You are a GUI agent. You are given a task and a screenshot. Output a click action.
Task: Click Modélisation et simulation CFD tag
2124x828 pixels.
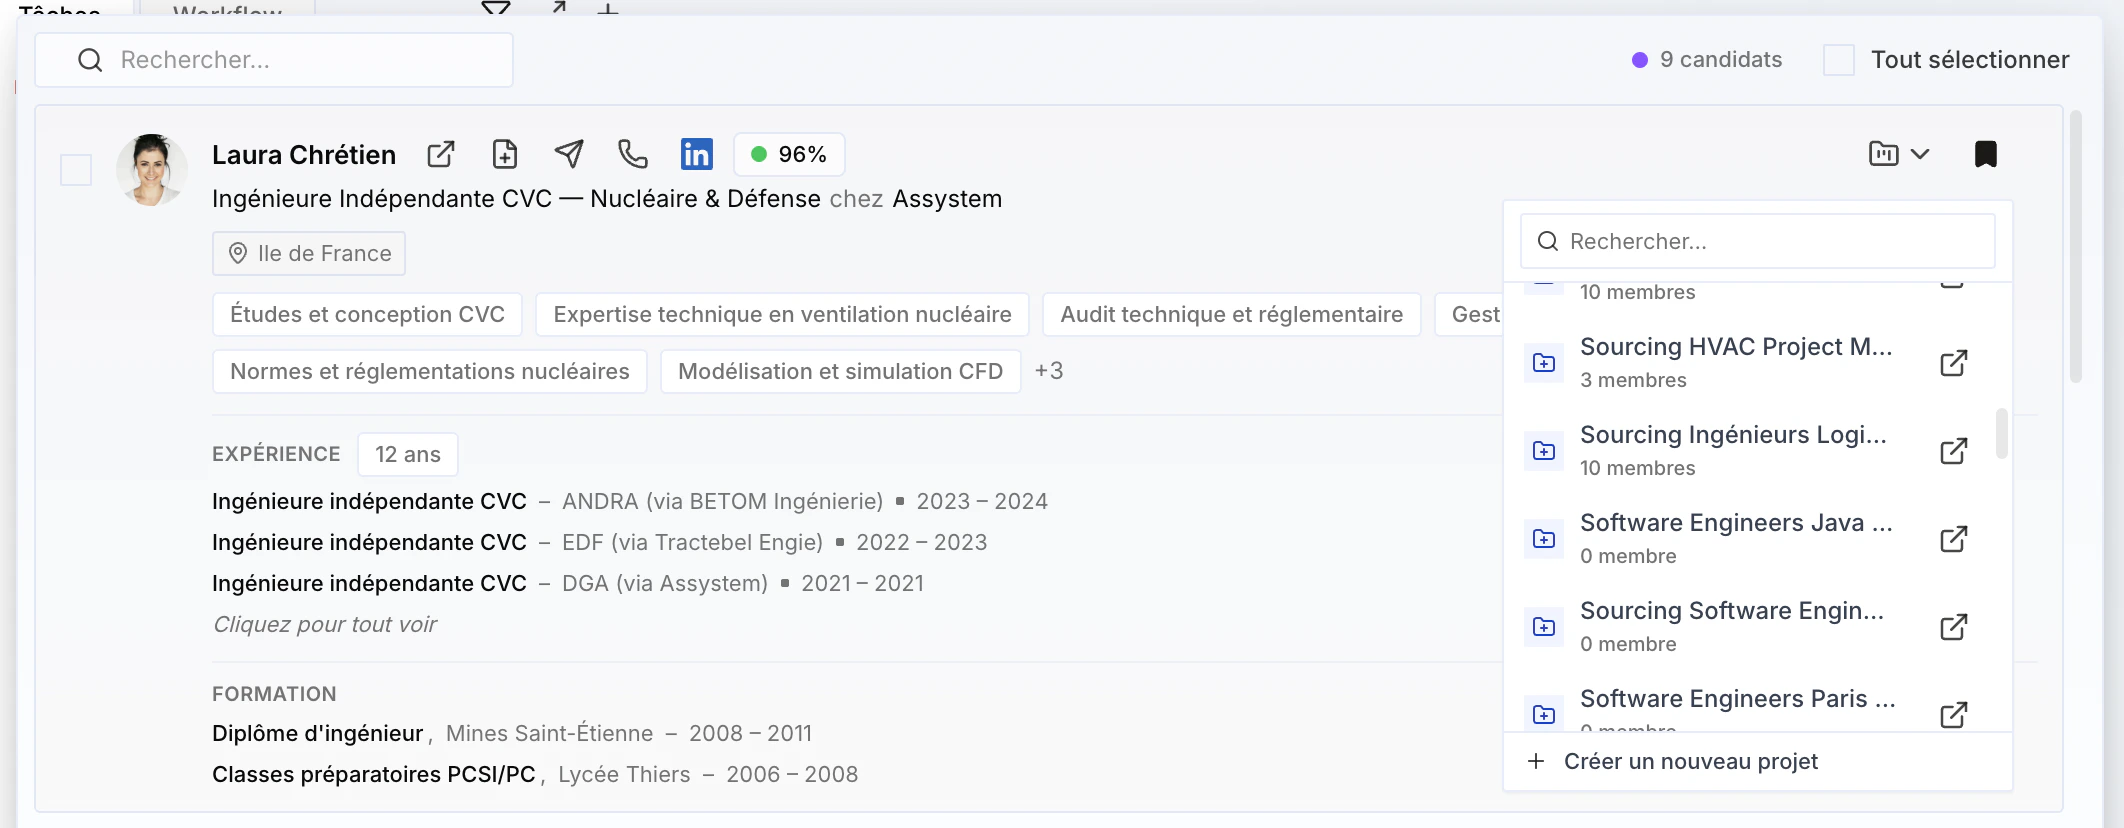841,372
